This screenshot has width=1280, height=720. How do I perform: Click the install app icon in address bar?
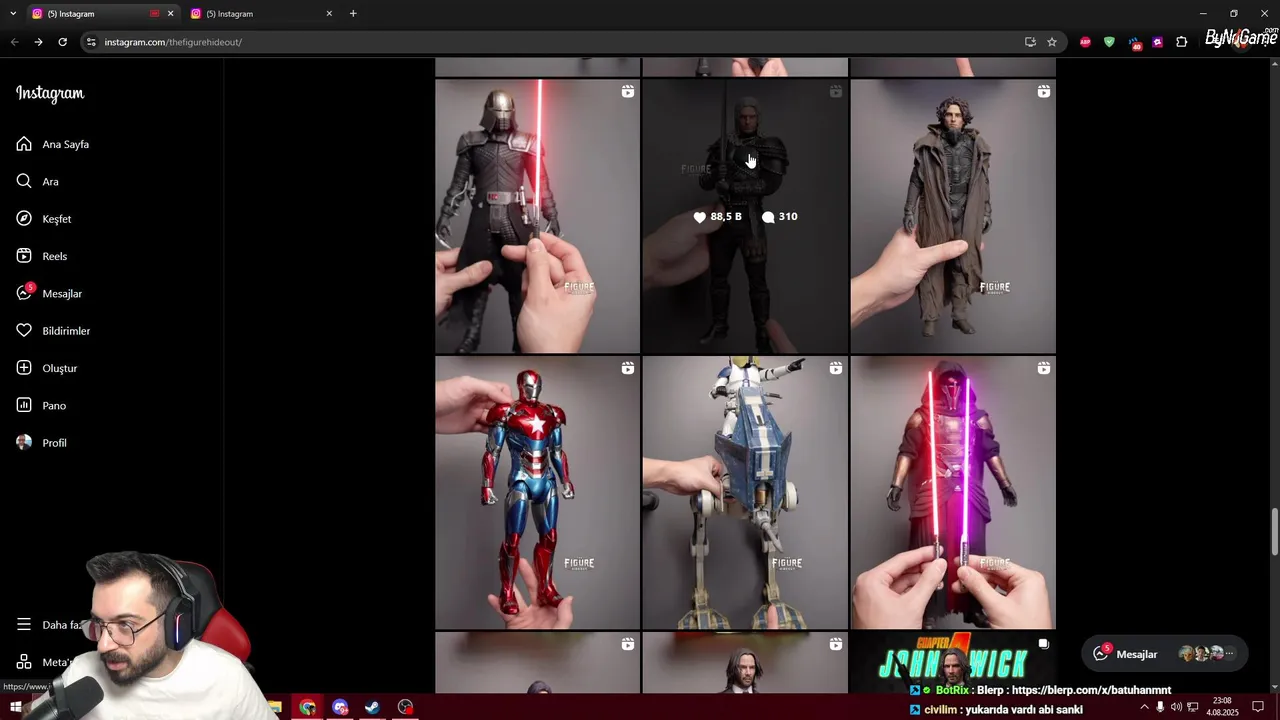click(1030, 42)
